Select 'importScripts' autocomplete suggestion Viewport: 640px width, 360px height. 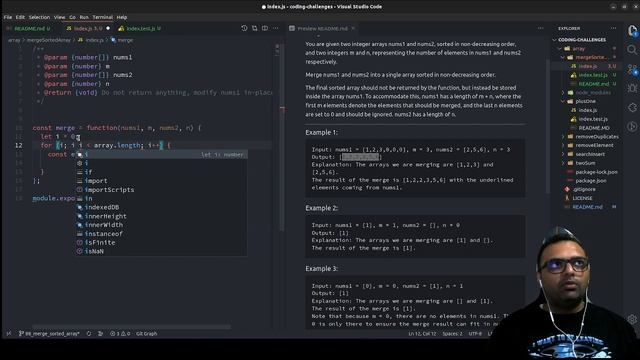click(x=161, y=190)
